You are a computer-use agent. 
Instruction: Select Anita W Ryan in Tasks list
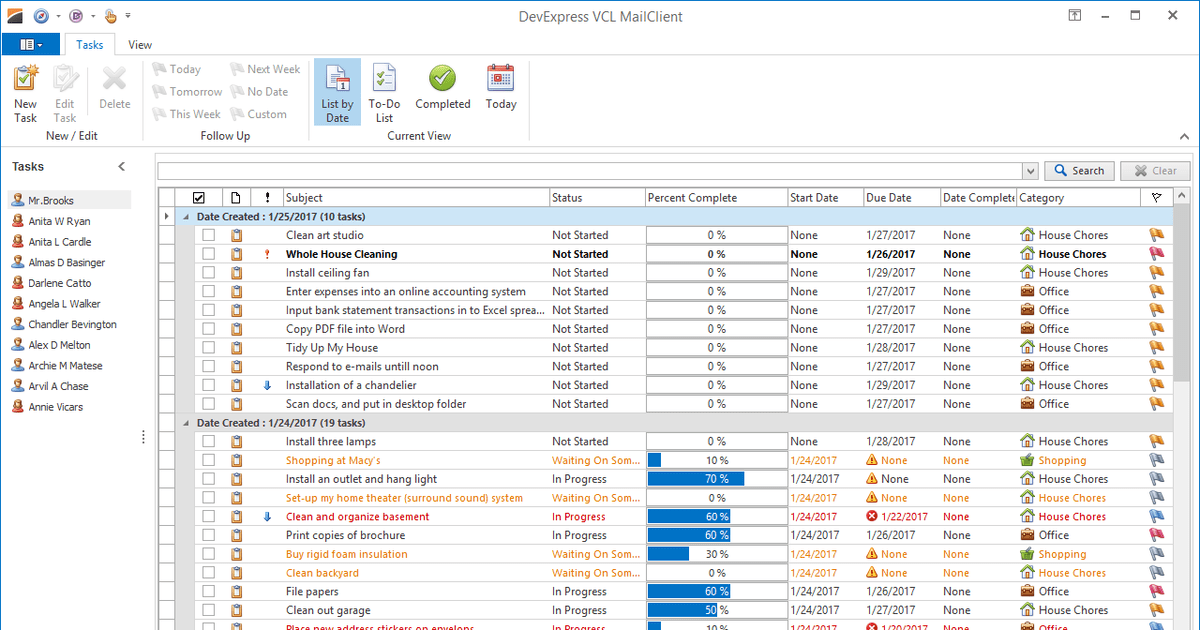(x=59, y=221)
